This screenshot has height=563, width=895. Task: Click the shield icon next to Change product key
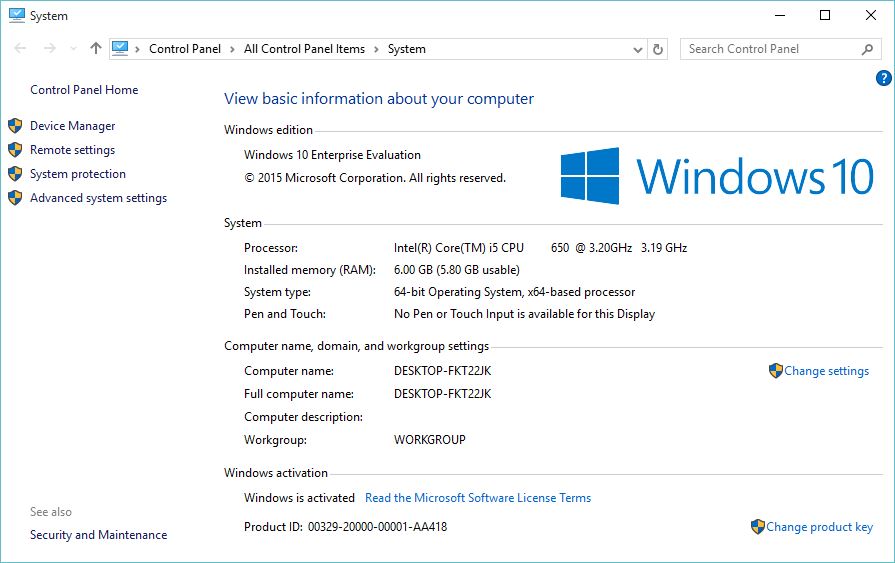[x=757, y=526]
